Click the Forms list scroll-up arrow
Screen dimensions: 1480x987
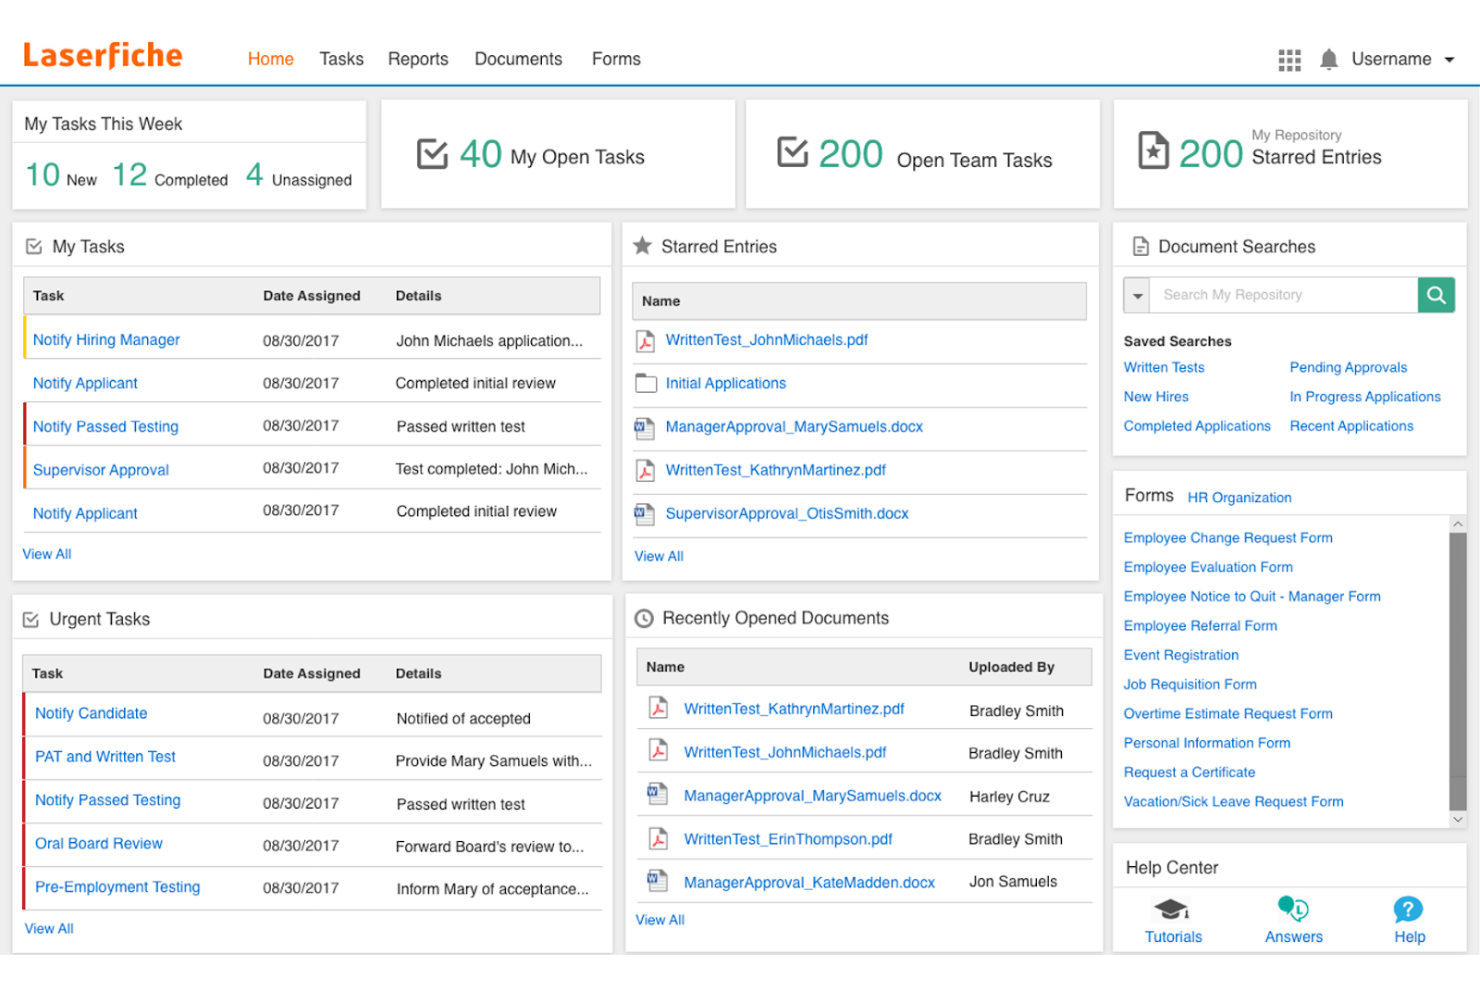click(x=1458, y=524)
